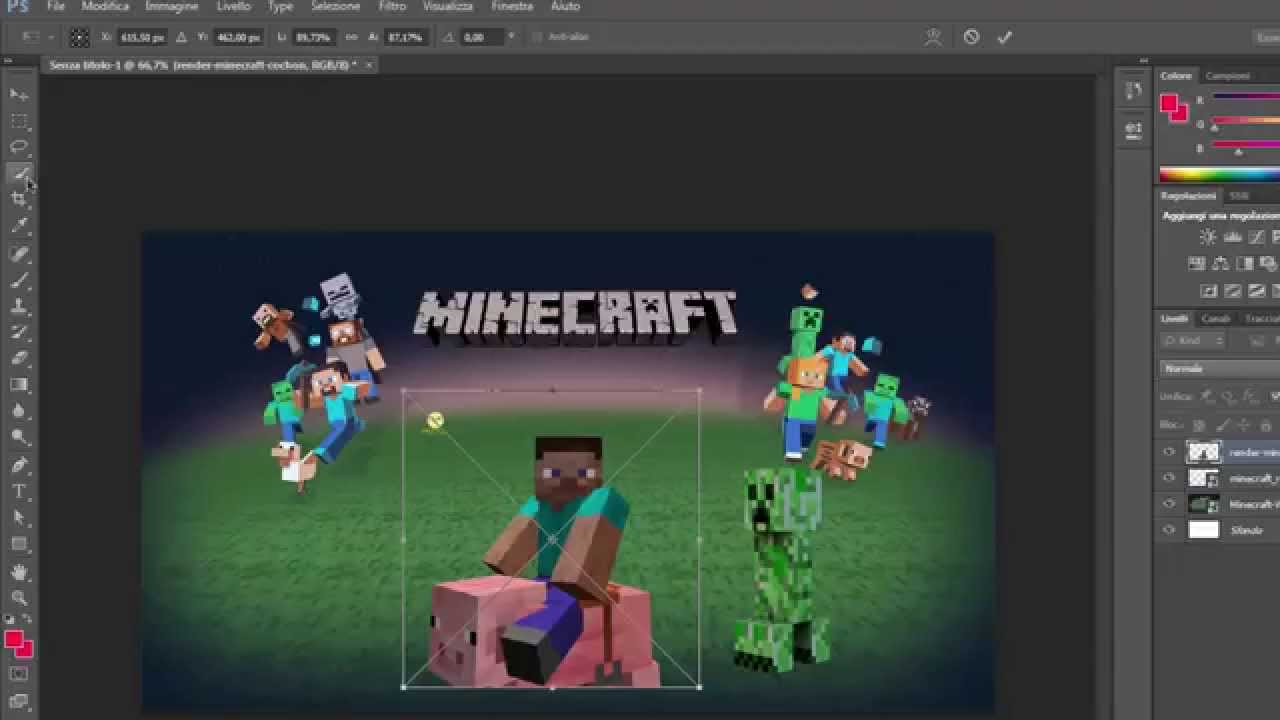Open the Filtro menu
The image size is (1280, 720).
click(392, 6)
